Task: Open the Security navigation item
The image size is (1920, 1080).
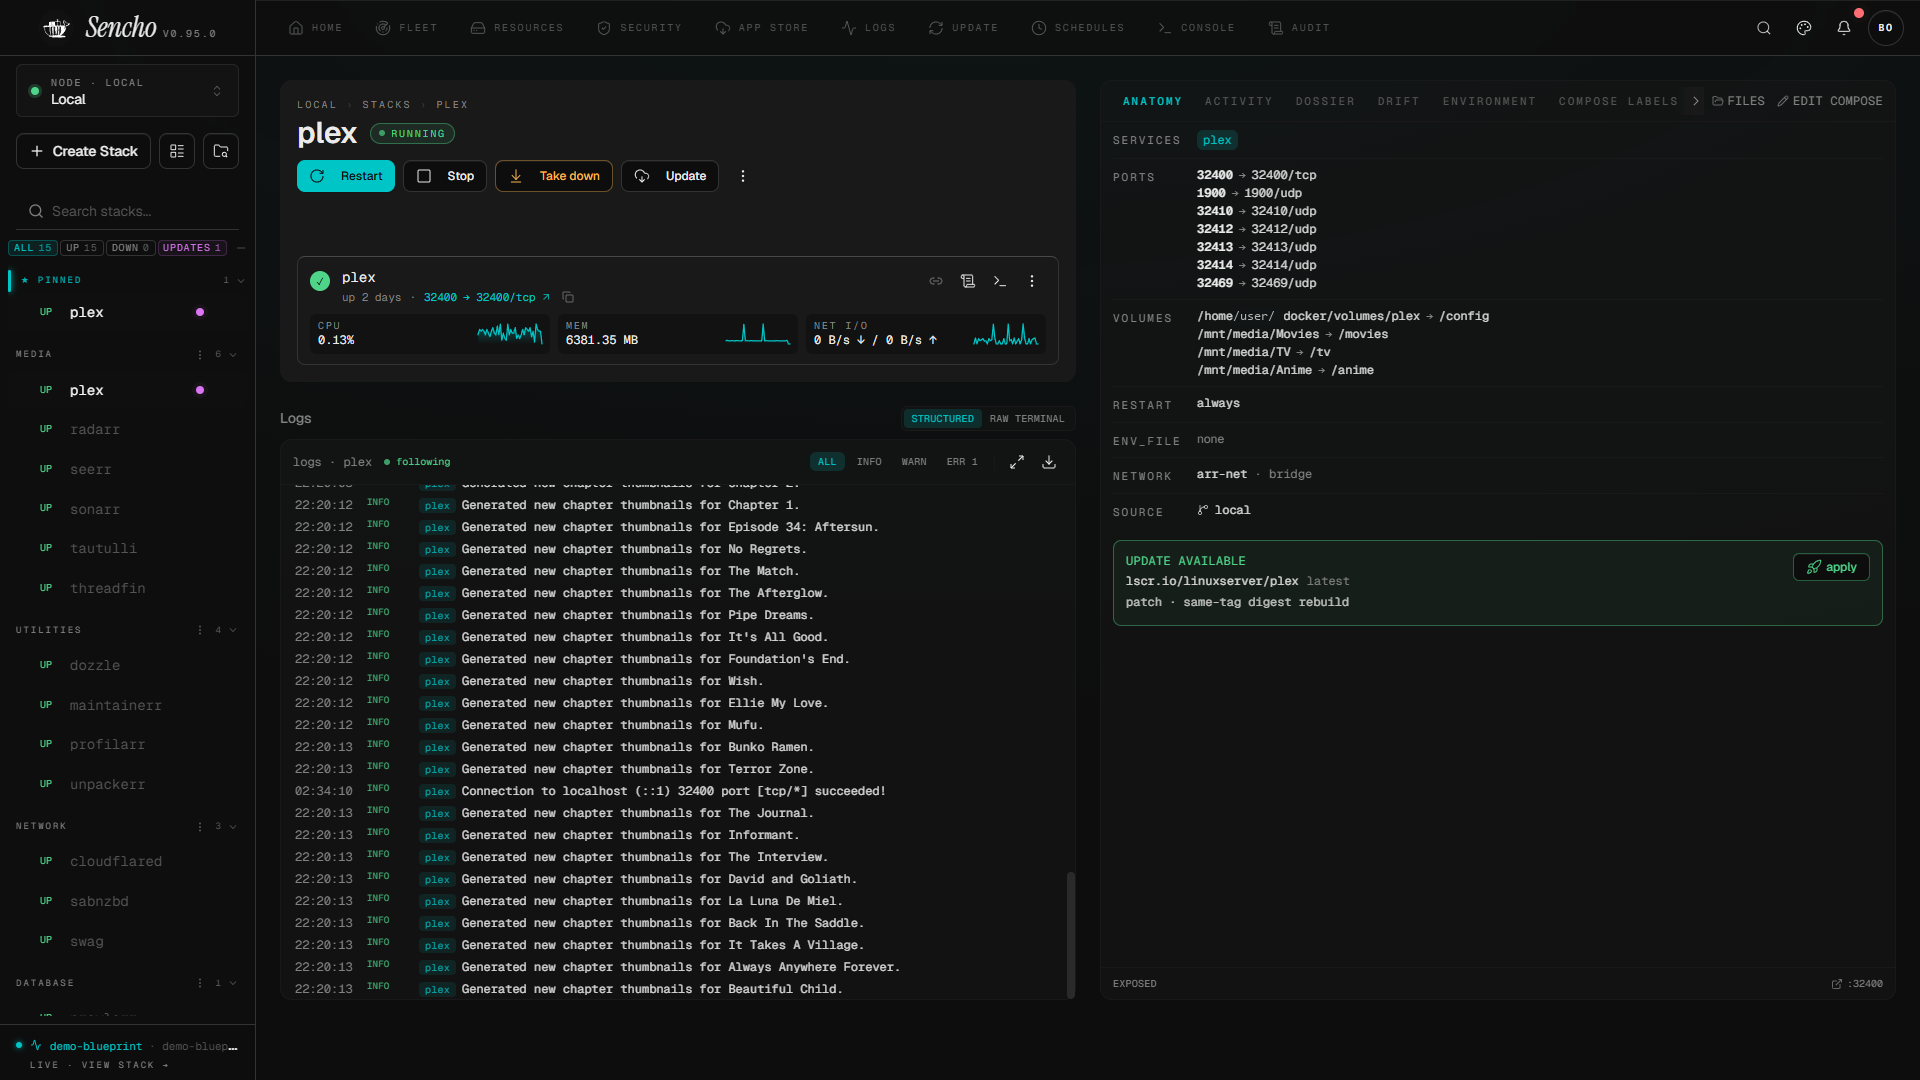Action: click(639, 28)
